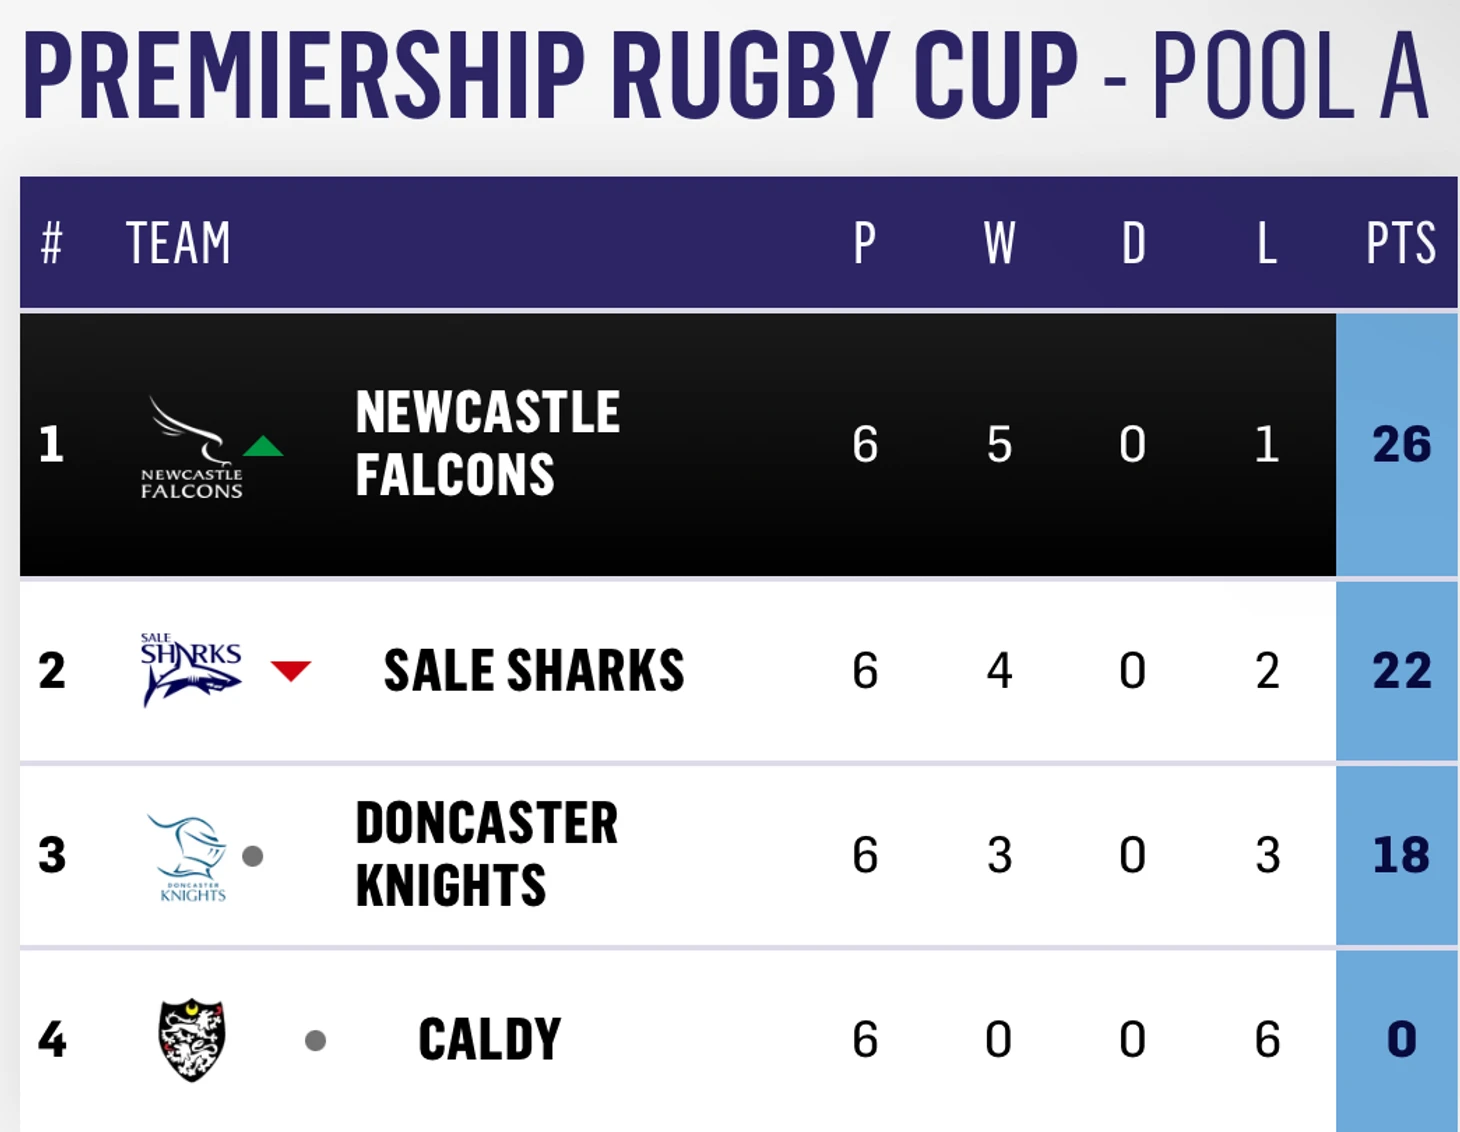
Task: Click red down arrow beside Sale Sharks
Action: tap(291, 670)
